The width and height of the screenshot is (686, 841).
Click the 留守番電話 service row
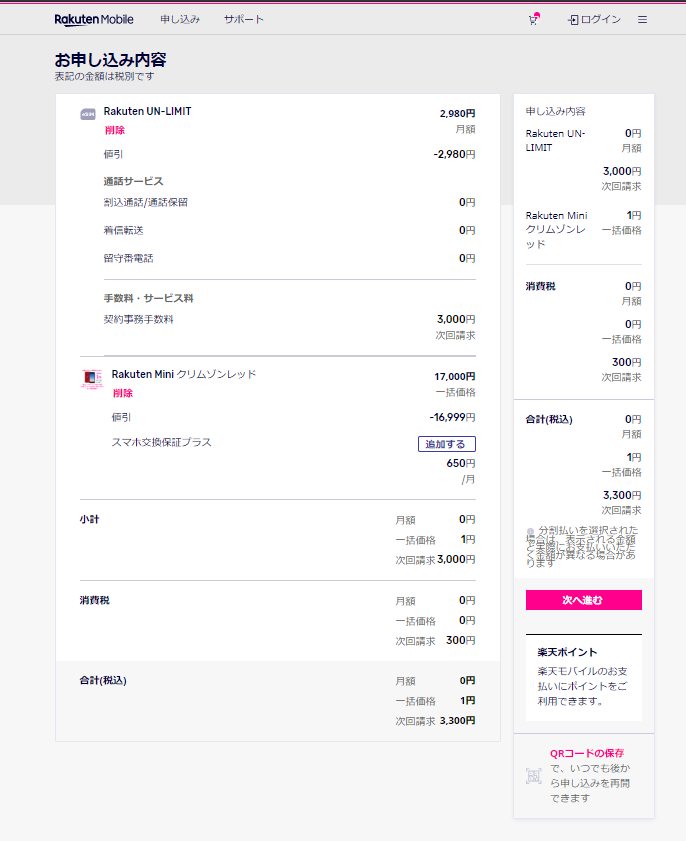290,258
